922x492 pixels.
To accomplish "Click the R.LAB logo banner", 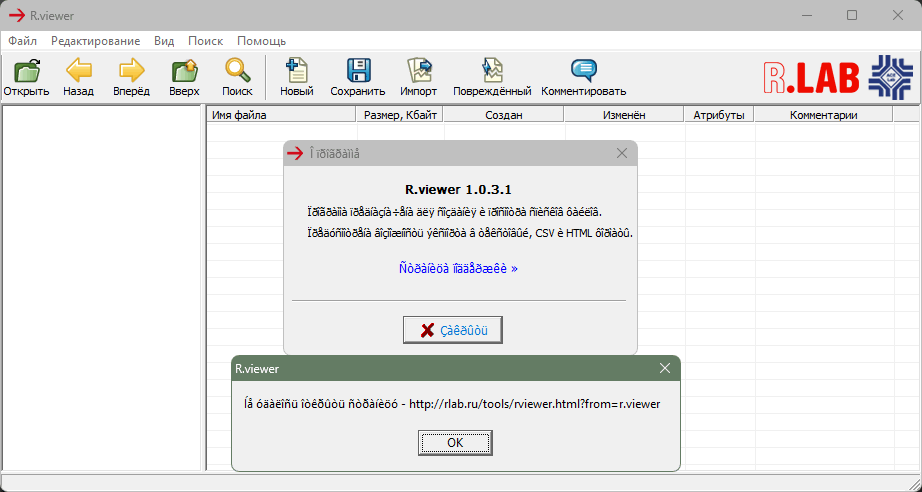I will (x=838, y=77).
